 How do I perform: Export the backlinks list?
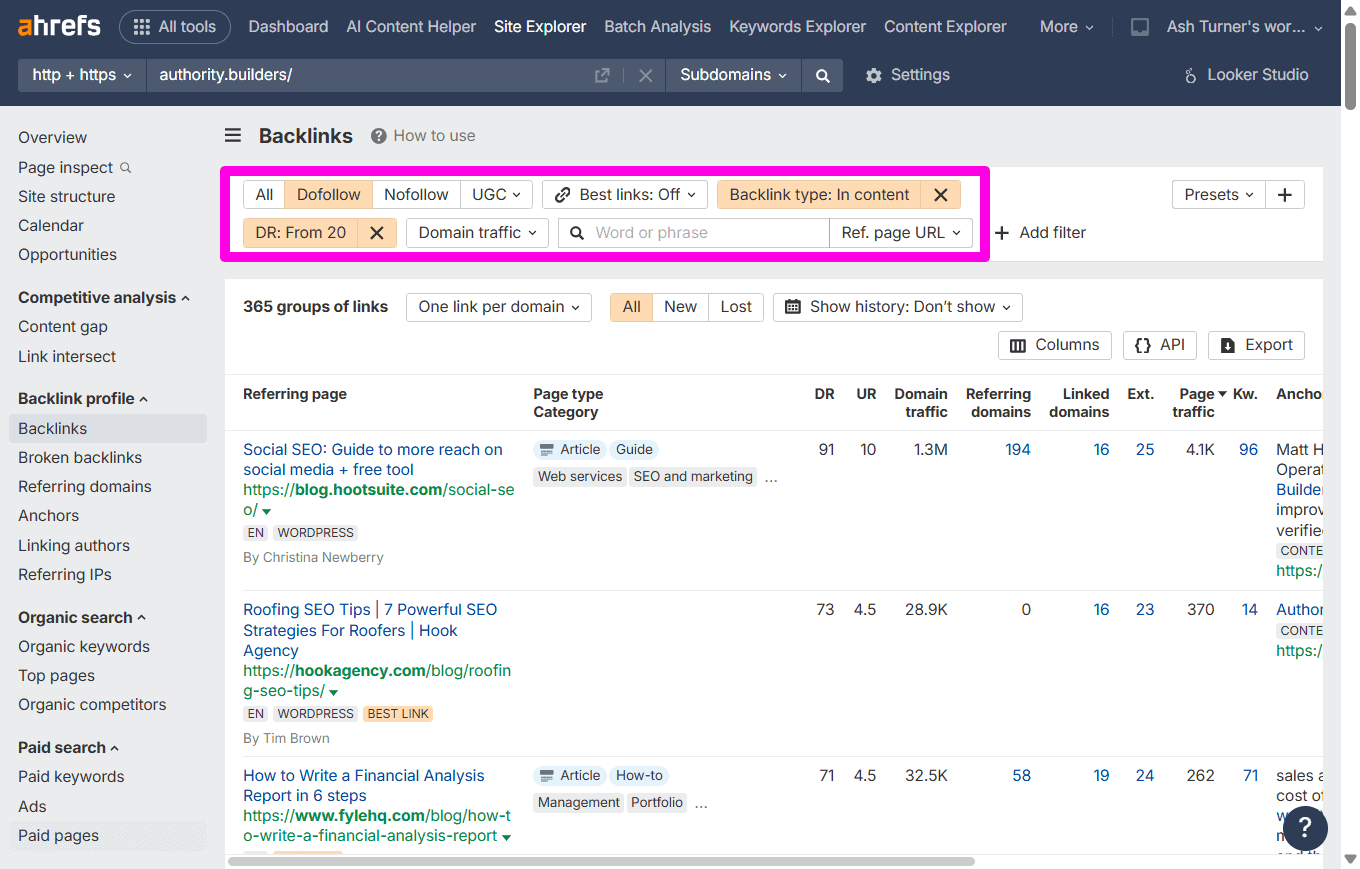(1257, 345)
